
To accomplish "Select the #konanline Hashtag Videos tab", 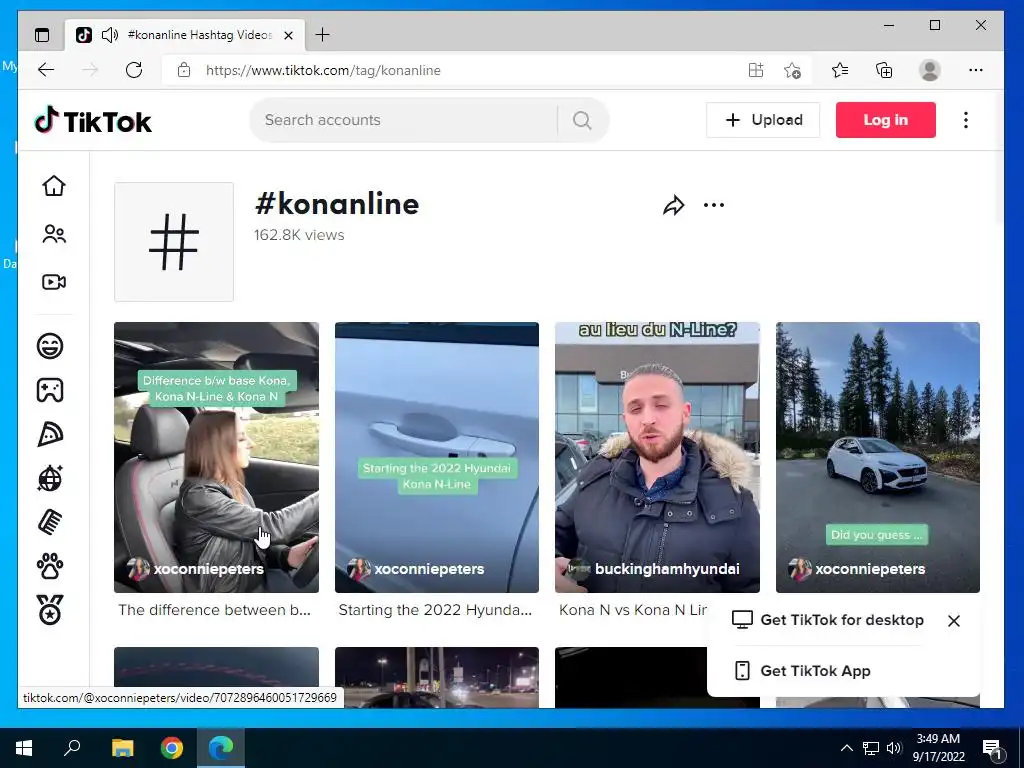I will pyautogui.click(x=185, y=35).
